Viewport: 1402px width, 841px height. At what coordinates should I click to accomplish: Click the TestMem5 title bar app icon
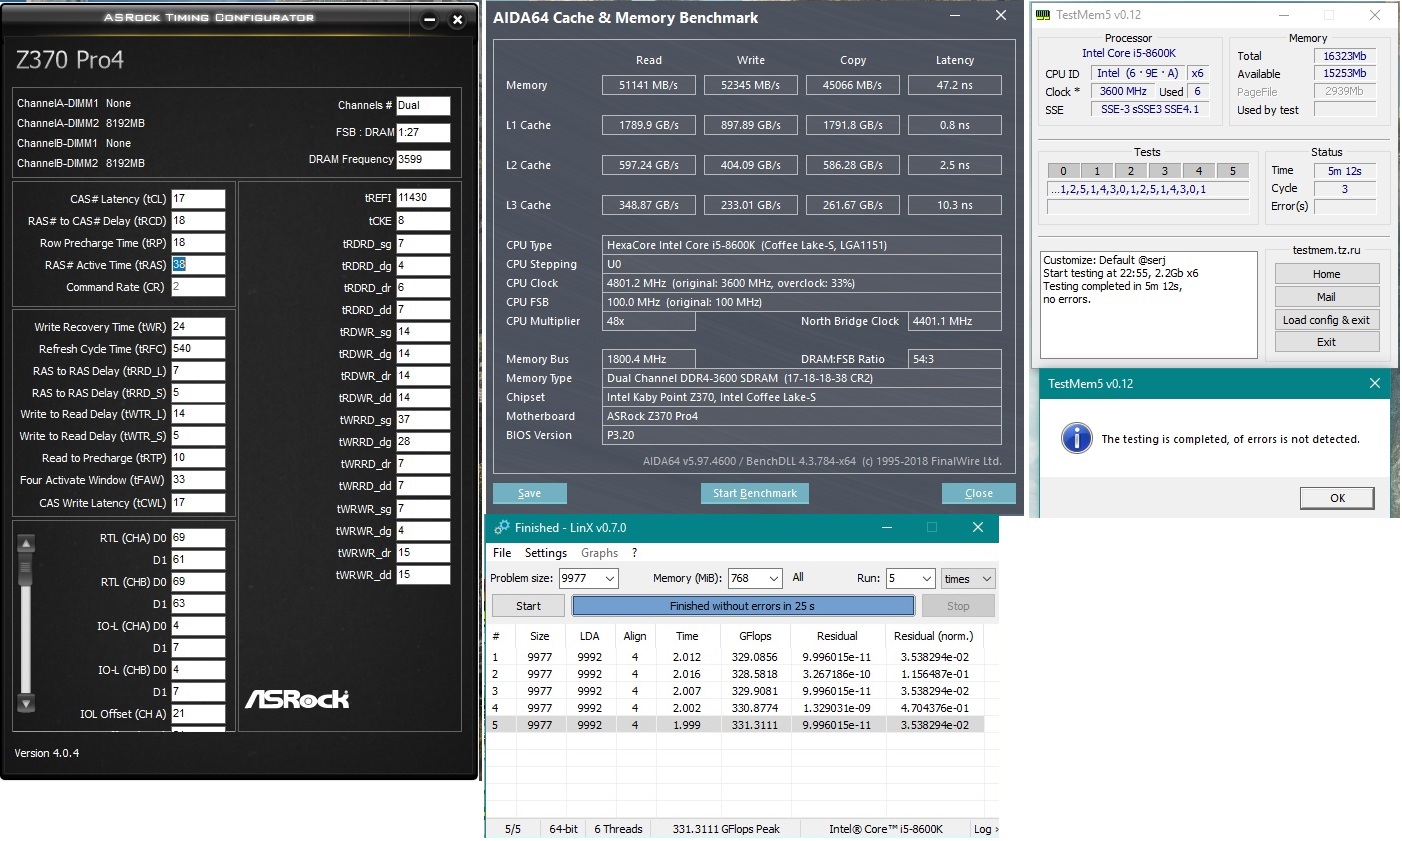click(x=1043, y=15)
